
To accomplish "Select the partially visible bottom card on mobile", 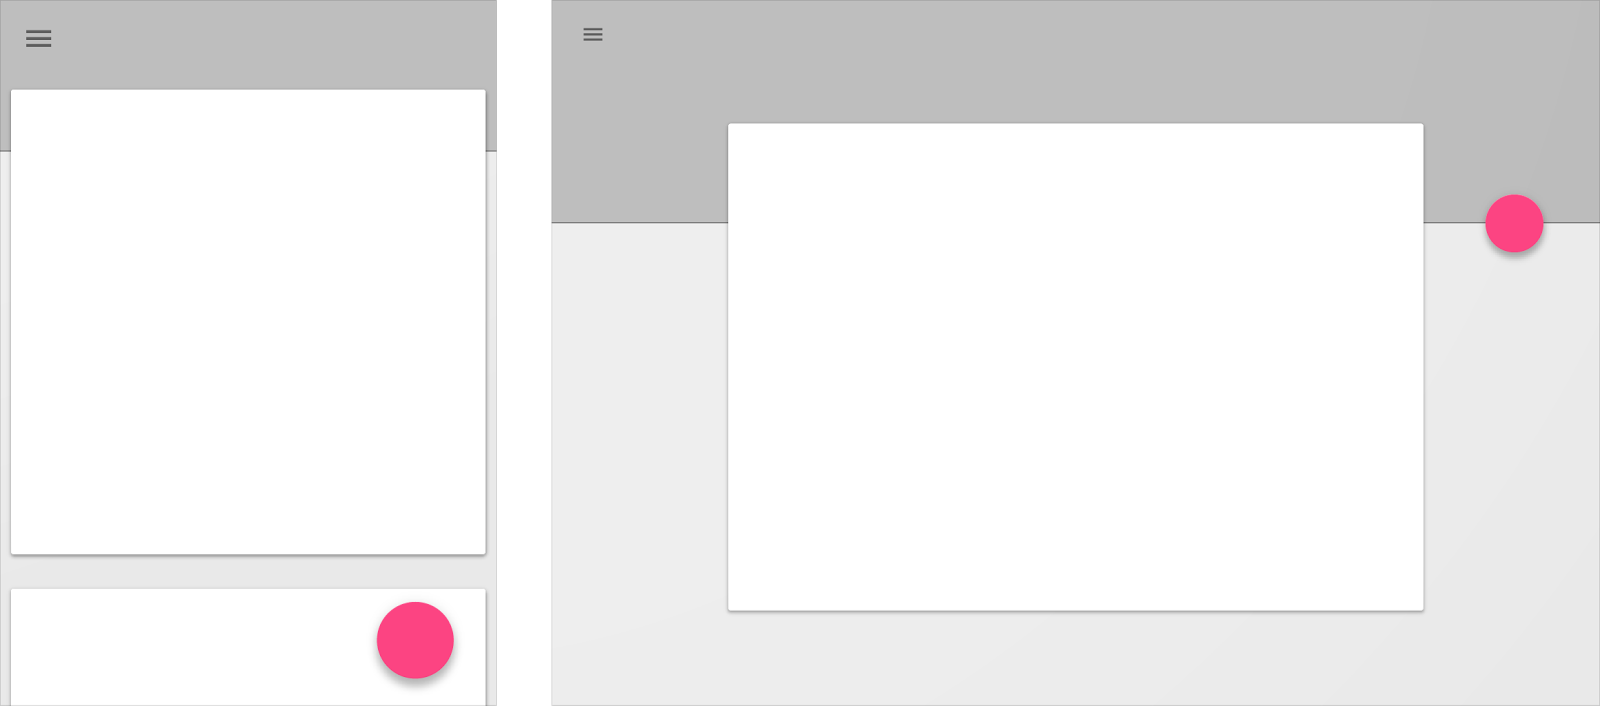I will coord(248,647).
